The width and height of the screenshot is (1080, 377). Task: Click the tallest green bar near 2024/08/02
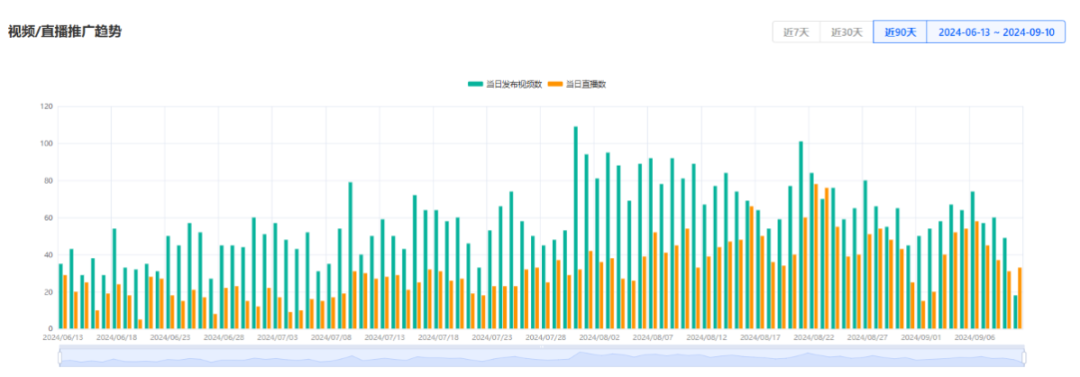tap(576, 227)
